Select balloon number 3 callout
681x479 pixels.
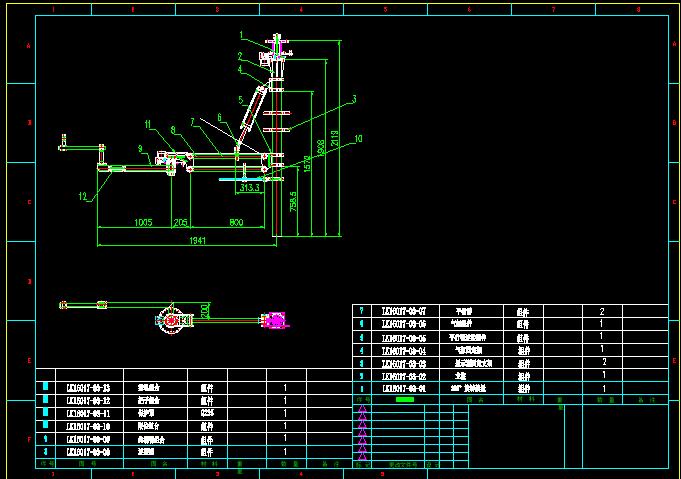click(x=354, y=99)
